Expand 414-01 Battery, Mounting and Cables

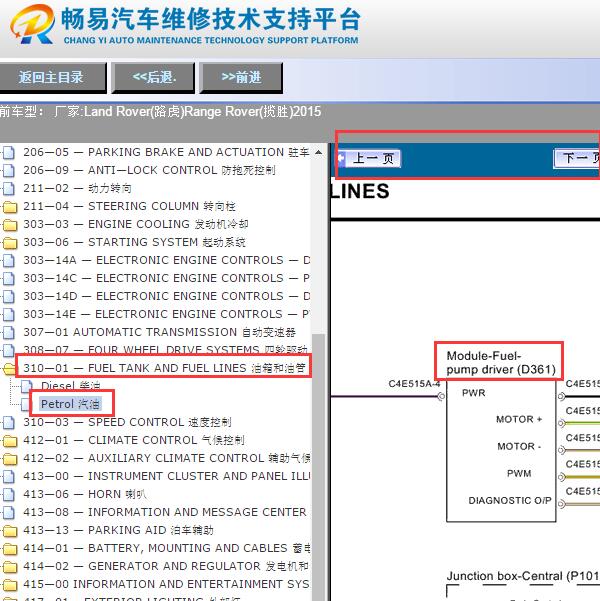(x=10, y=548)
